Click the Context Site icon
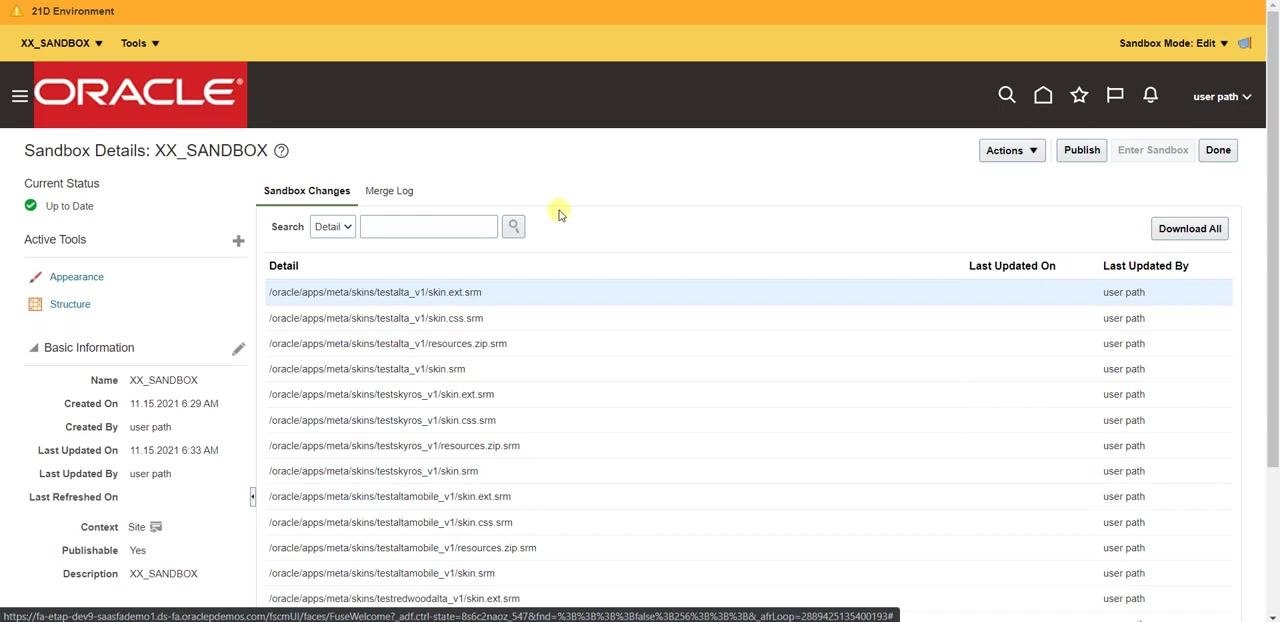The height and width of the screenshot is (622, 1280). click(x=156, y=527)
